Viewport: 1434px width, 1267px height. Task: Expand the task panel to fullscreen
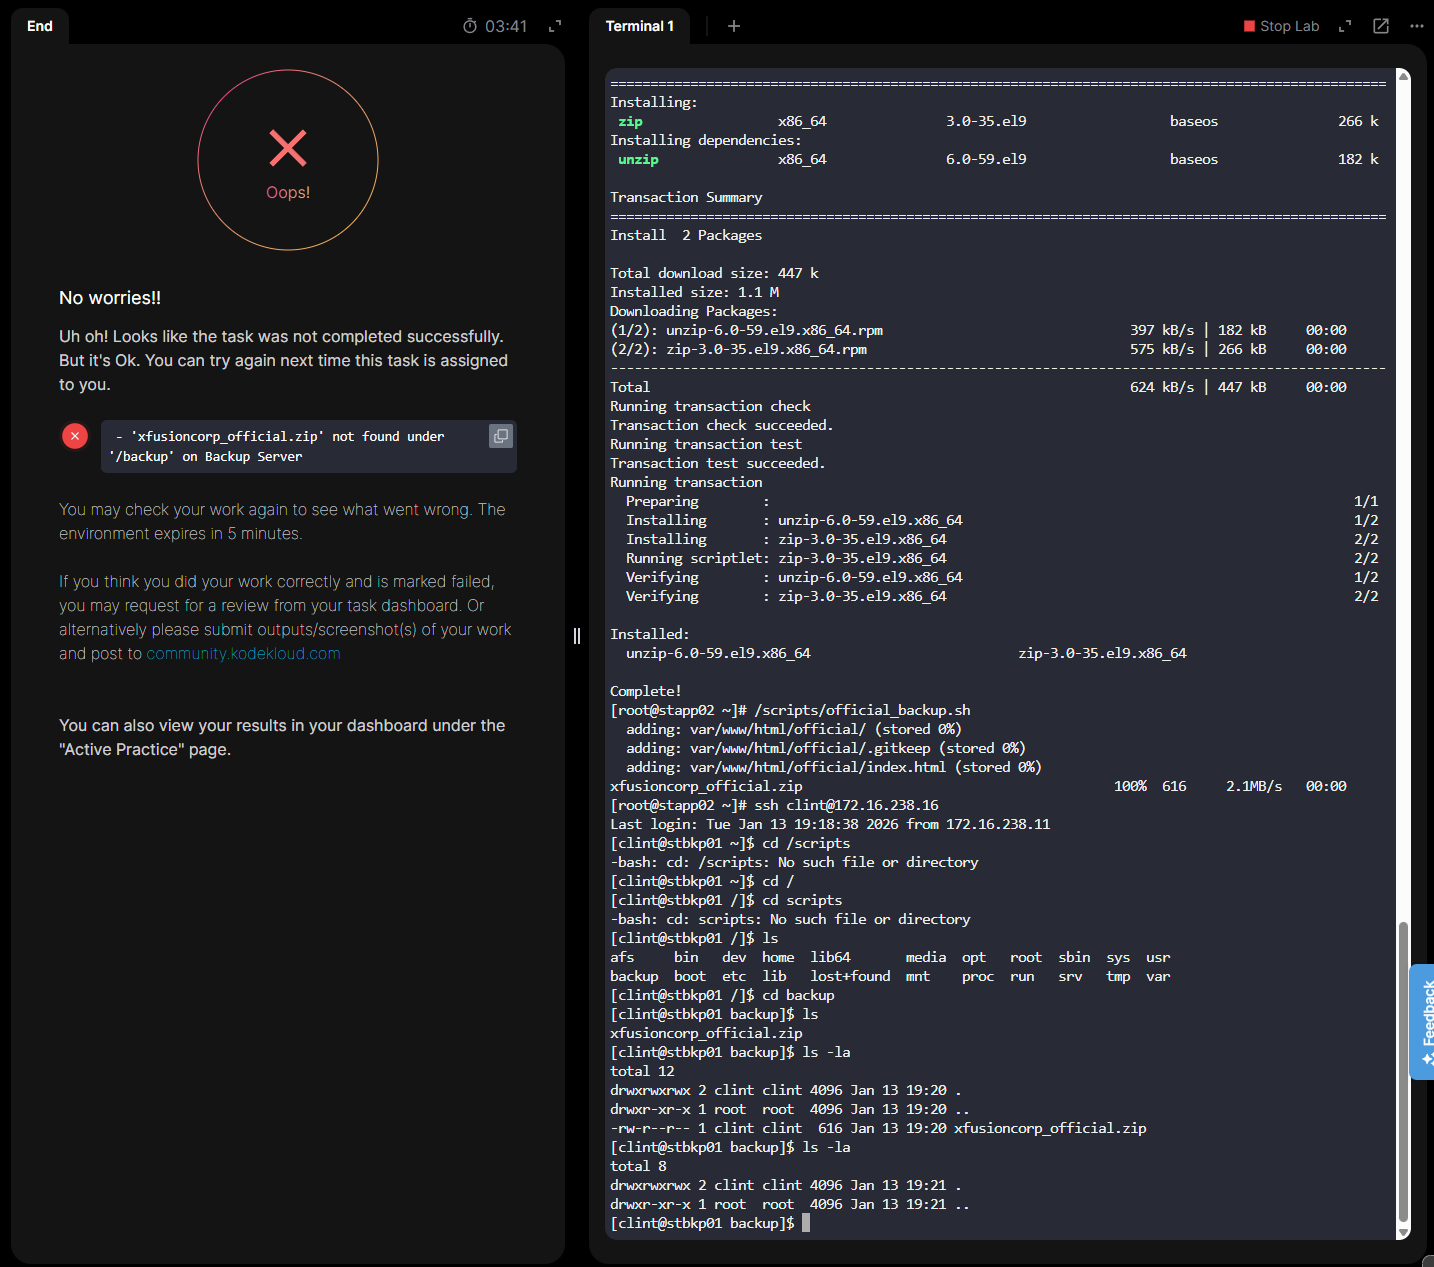tap(555, 26)
